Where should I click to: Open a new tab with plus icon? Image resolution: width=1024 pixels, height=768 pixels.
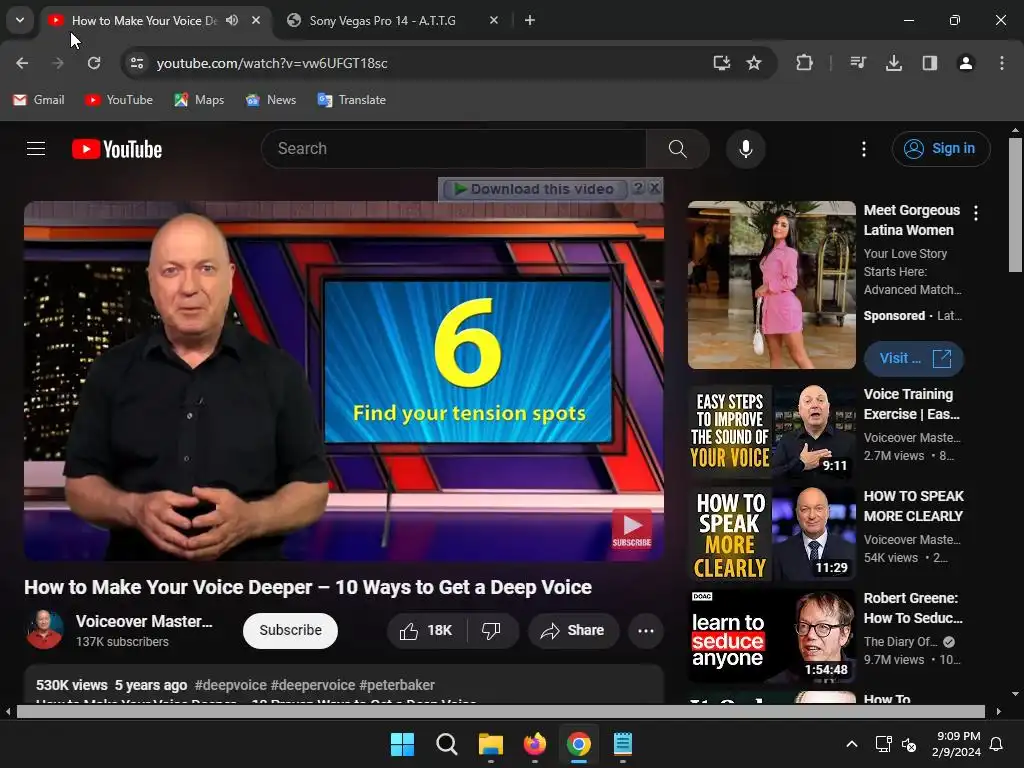pos(530,20)
